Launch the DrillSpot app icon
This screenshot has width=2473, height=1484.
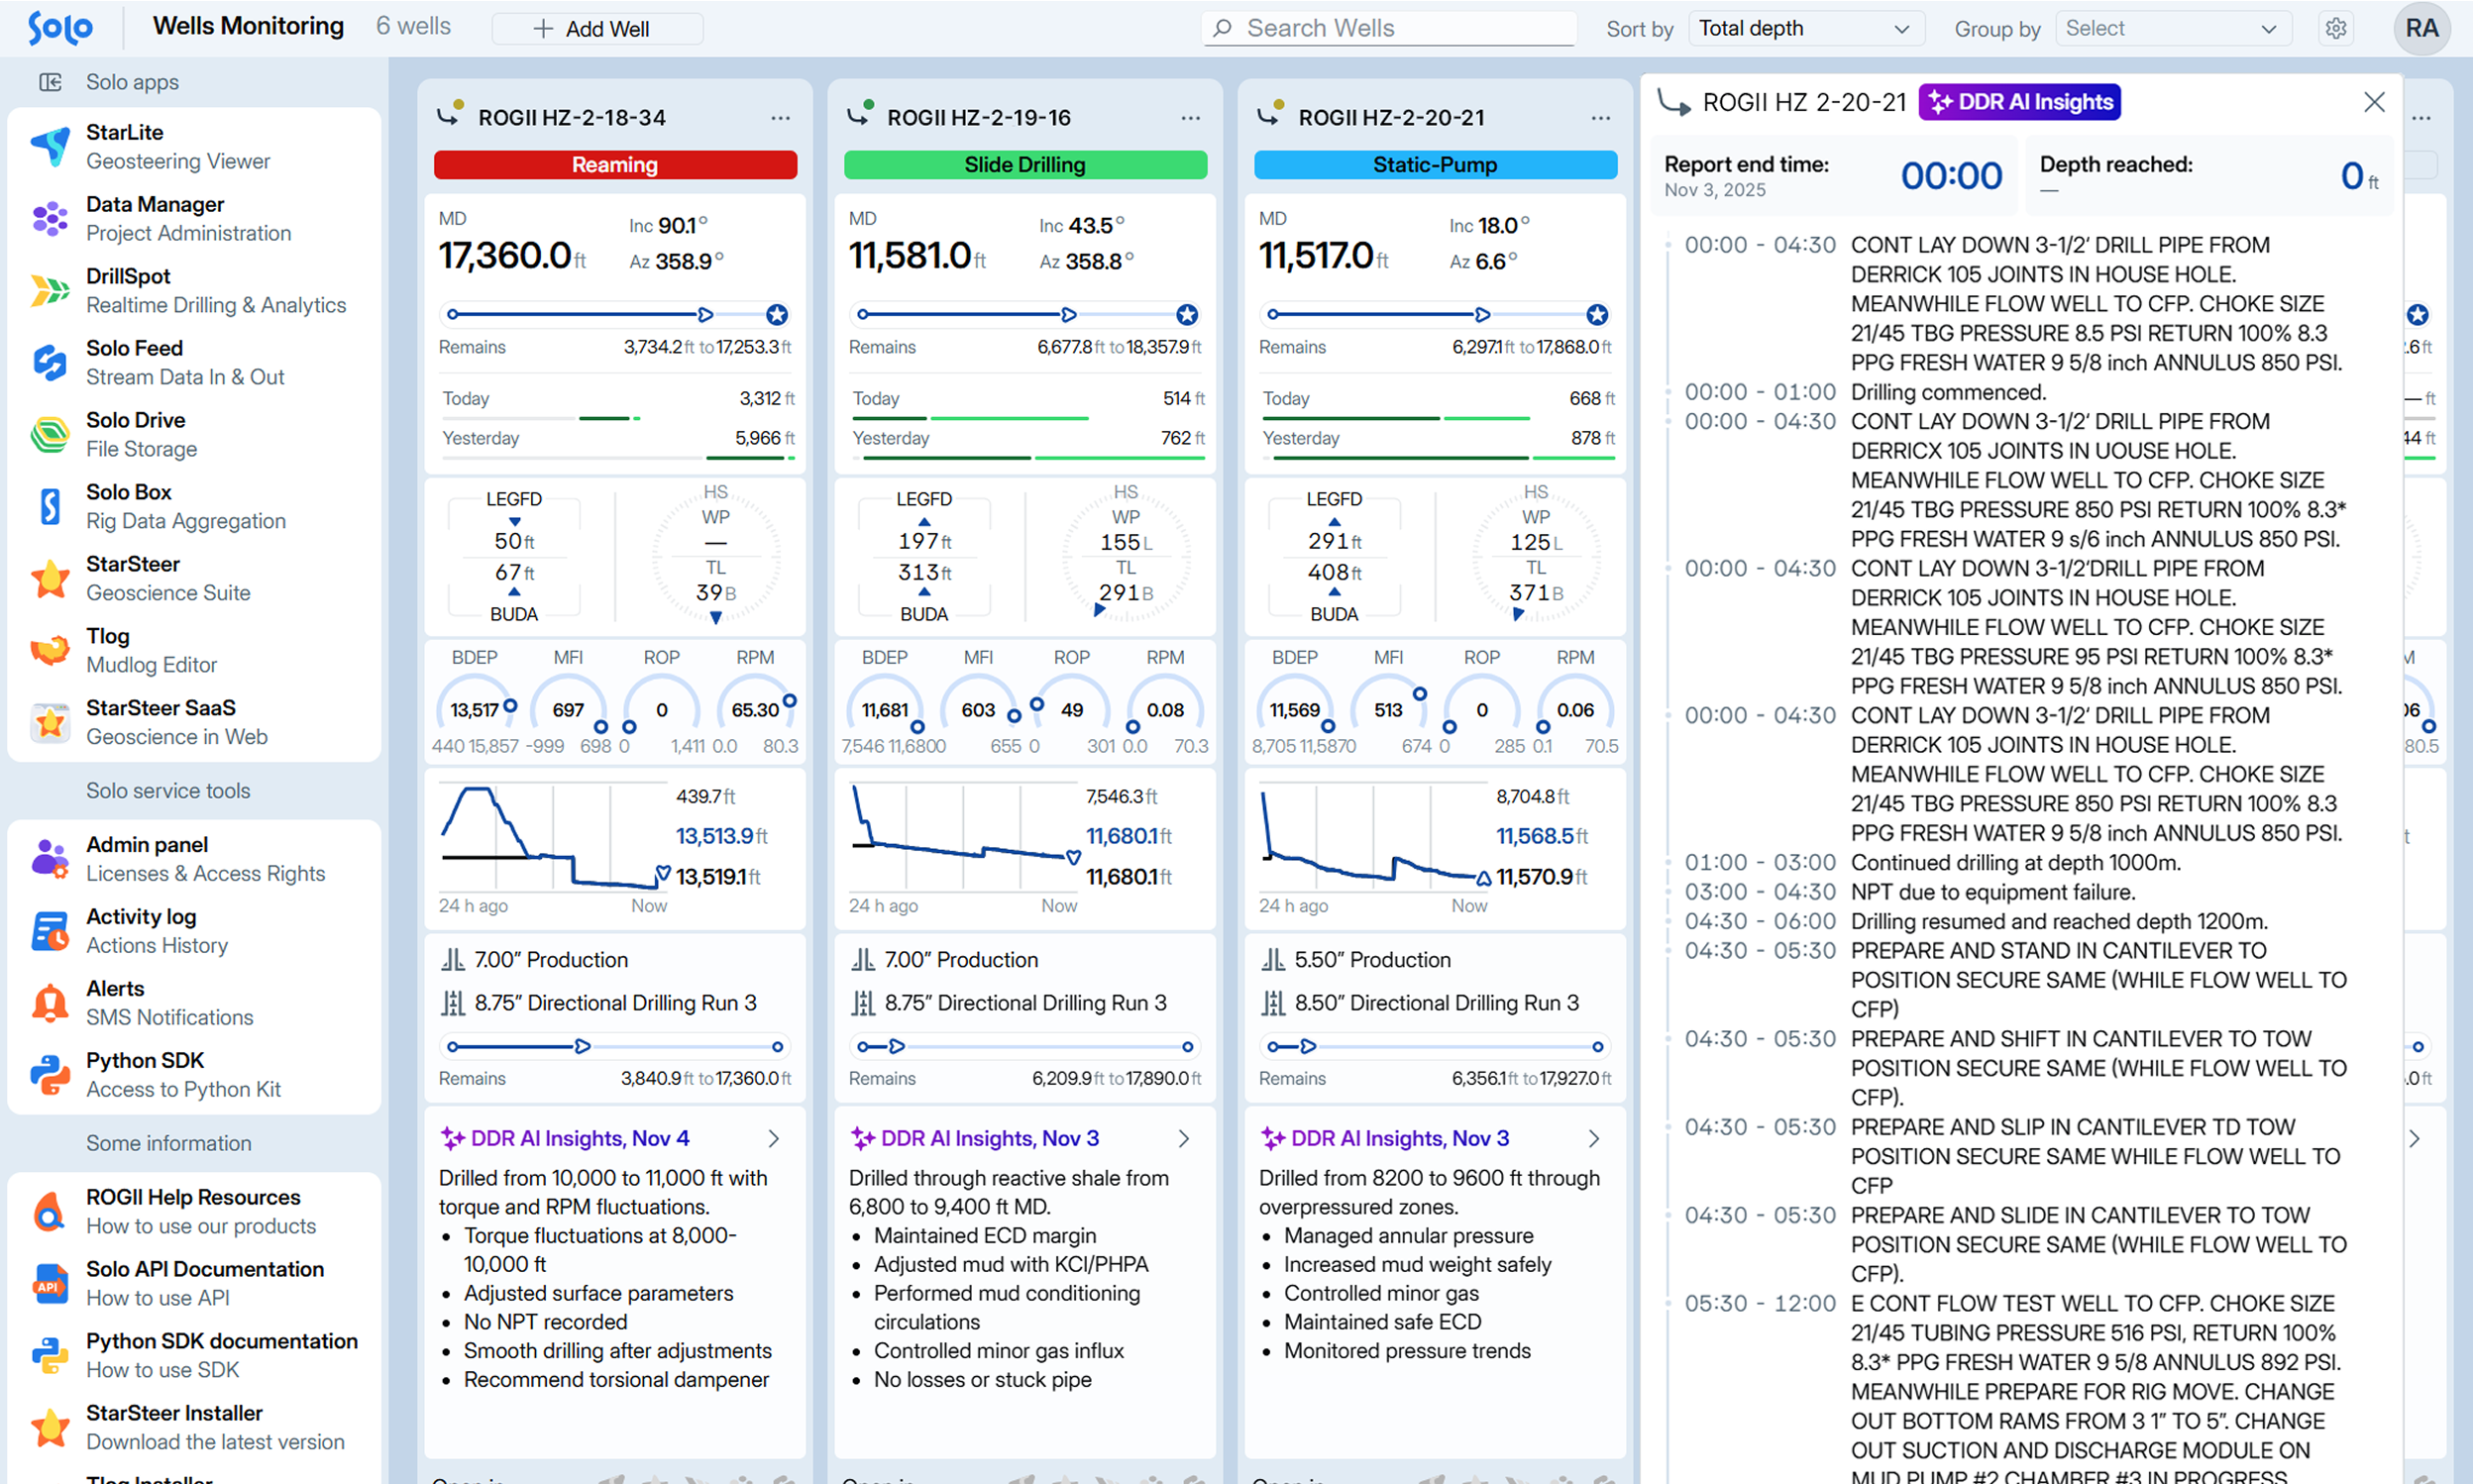click(x=50, y=291)
